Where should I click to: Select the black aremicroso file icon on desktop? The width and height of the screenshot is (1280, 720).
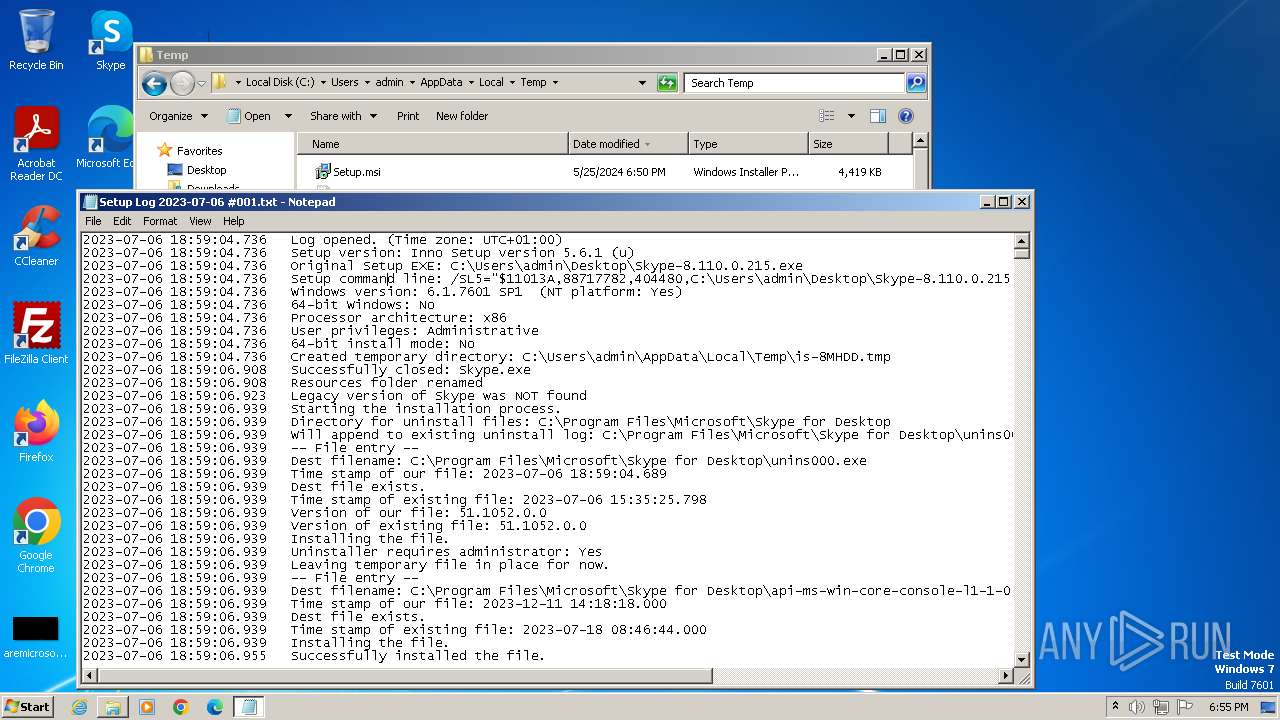36,637
